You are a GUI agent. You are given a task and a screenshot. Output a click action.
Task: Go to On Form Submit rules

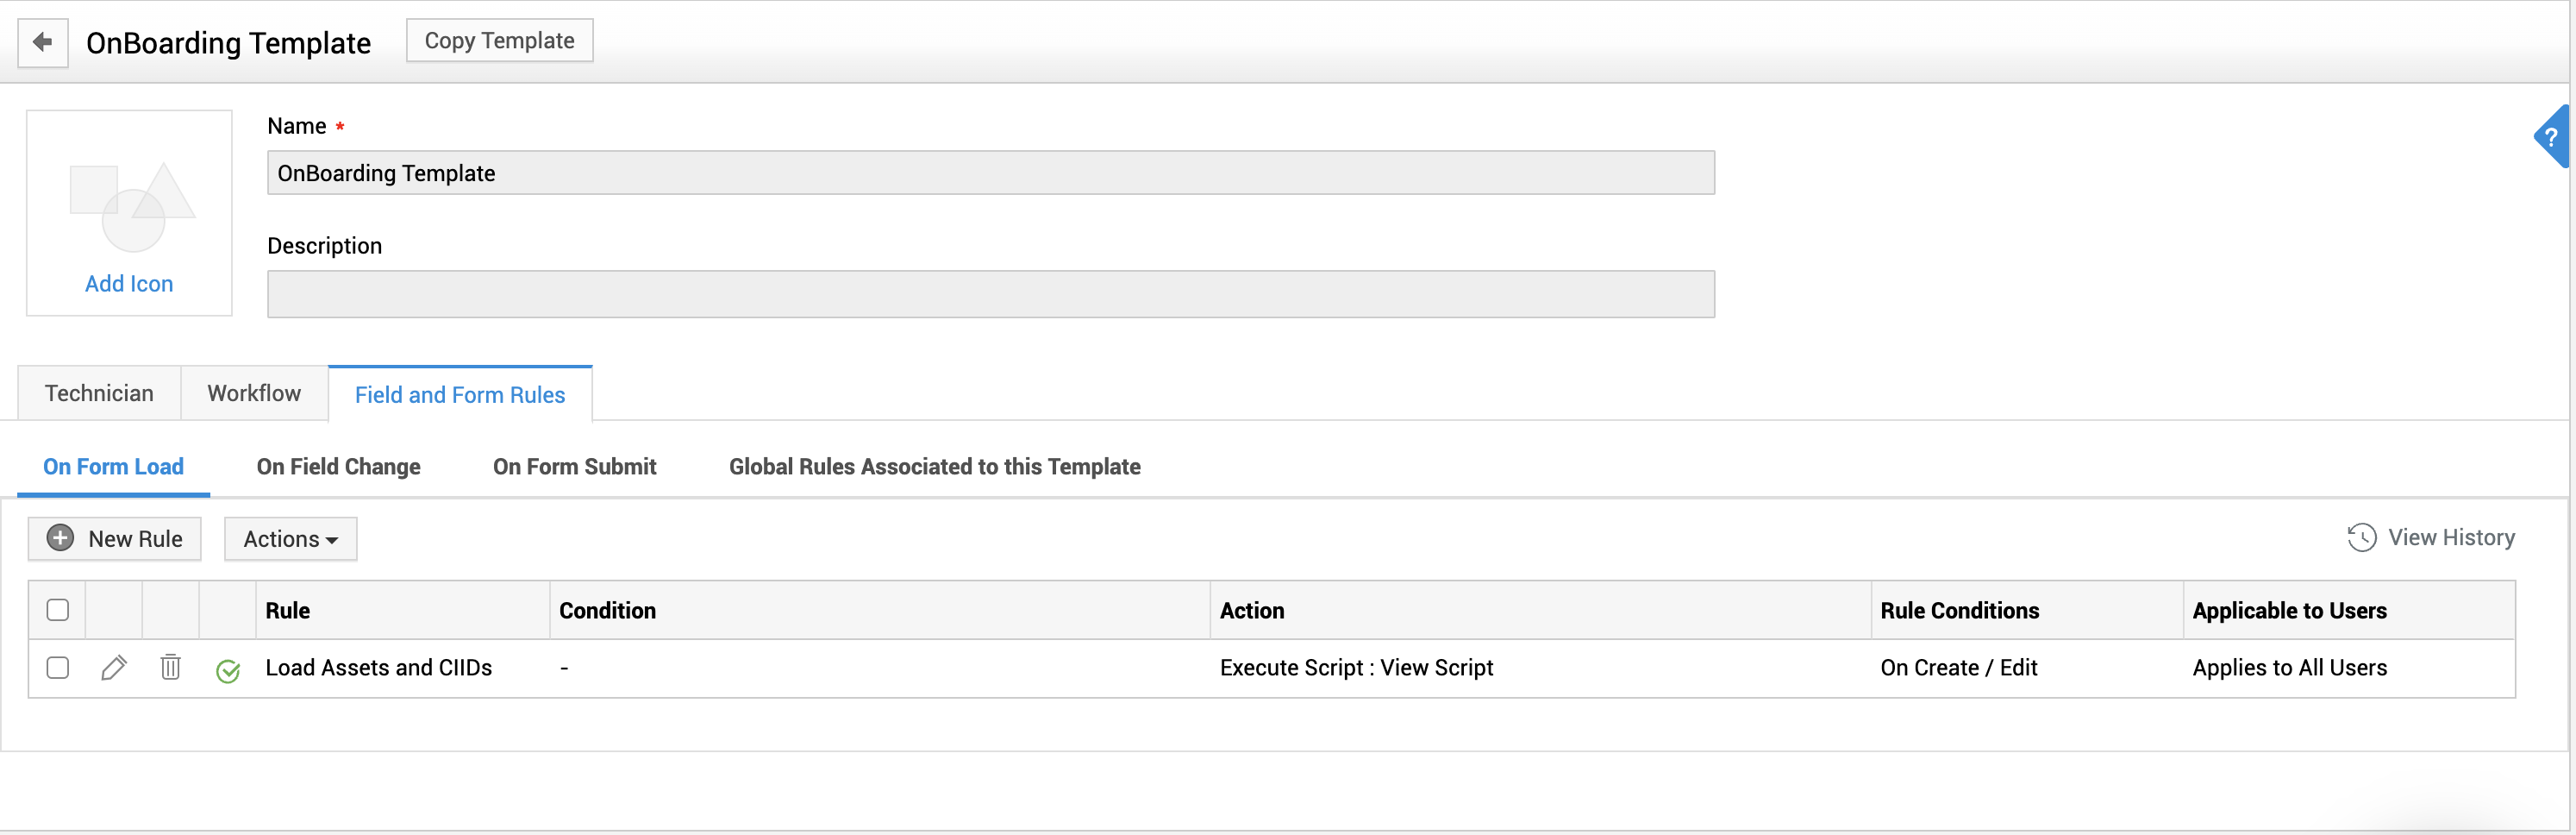click(574, 466)
